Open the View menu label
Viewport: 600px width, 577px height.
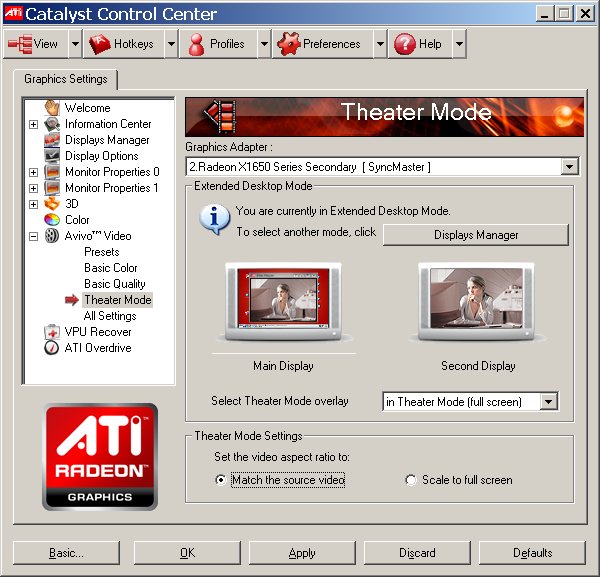point(46,44)
